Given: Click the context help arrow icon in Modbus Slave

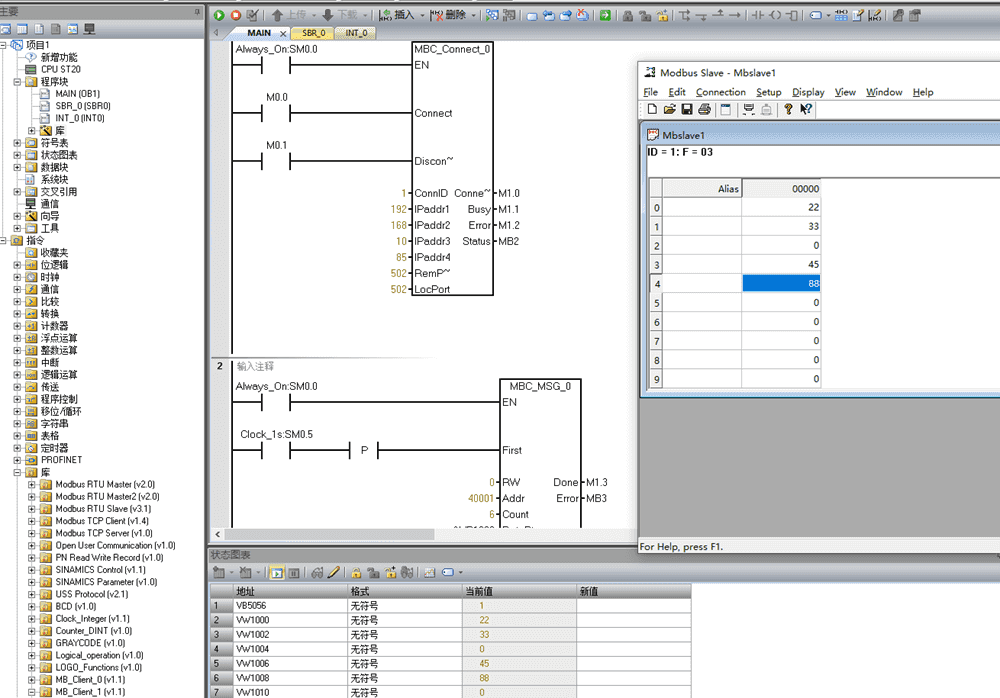Looking at the screenshot, I should (x=806, y=110).
